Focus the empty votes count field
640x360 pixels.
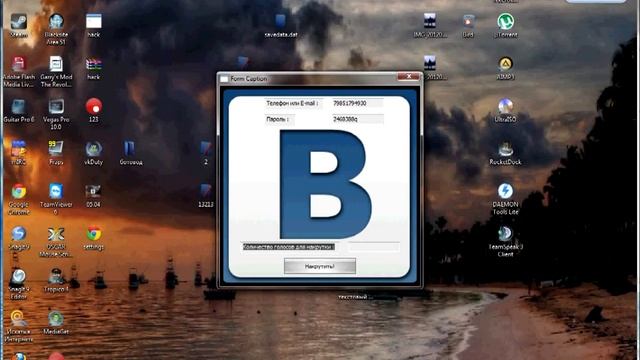(373, 247)
